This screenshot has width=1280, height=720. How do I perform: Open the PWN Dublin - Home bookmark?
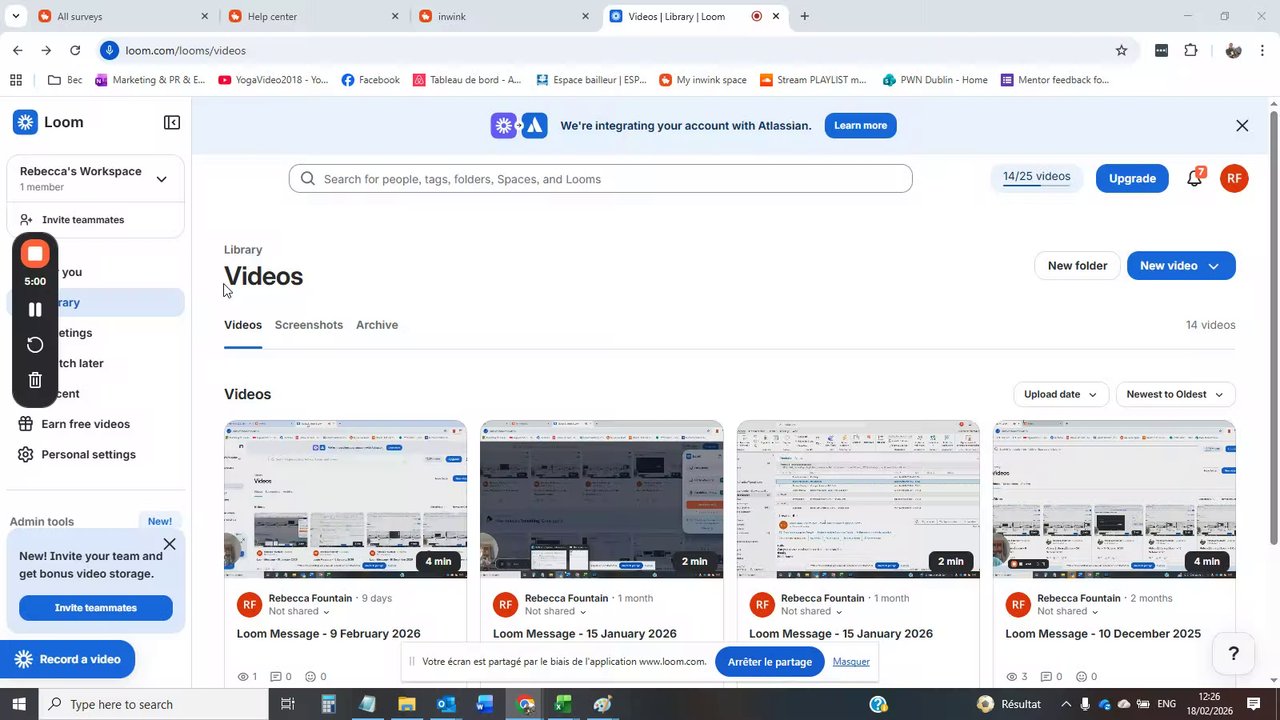935,80
